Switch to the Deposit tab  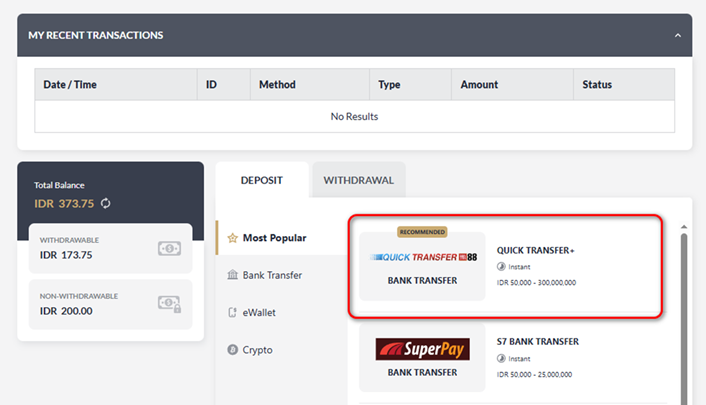[261, 181]
